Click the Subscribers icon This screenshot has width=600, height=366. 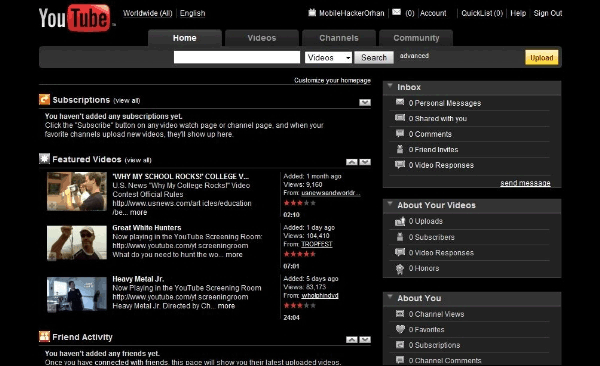pyautogui.click(x=400, y=237)
